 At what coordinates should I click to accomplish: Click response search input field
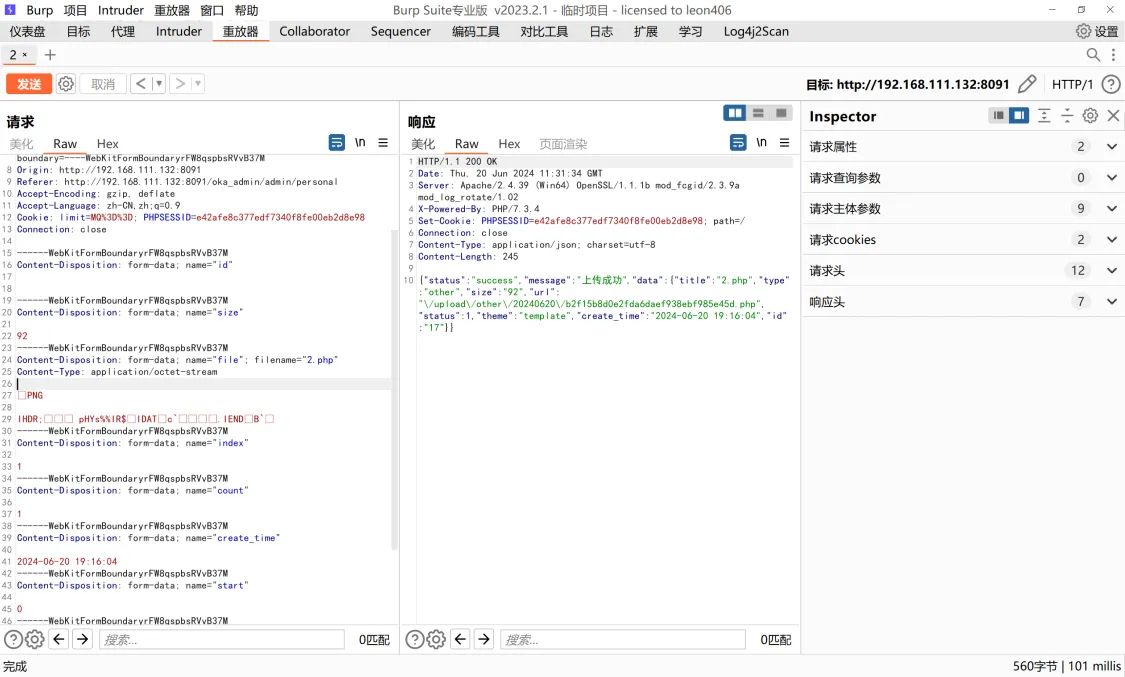[x=623, y=639]
